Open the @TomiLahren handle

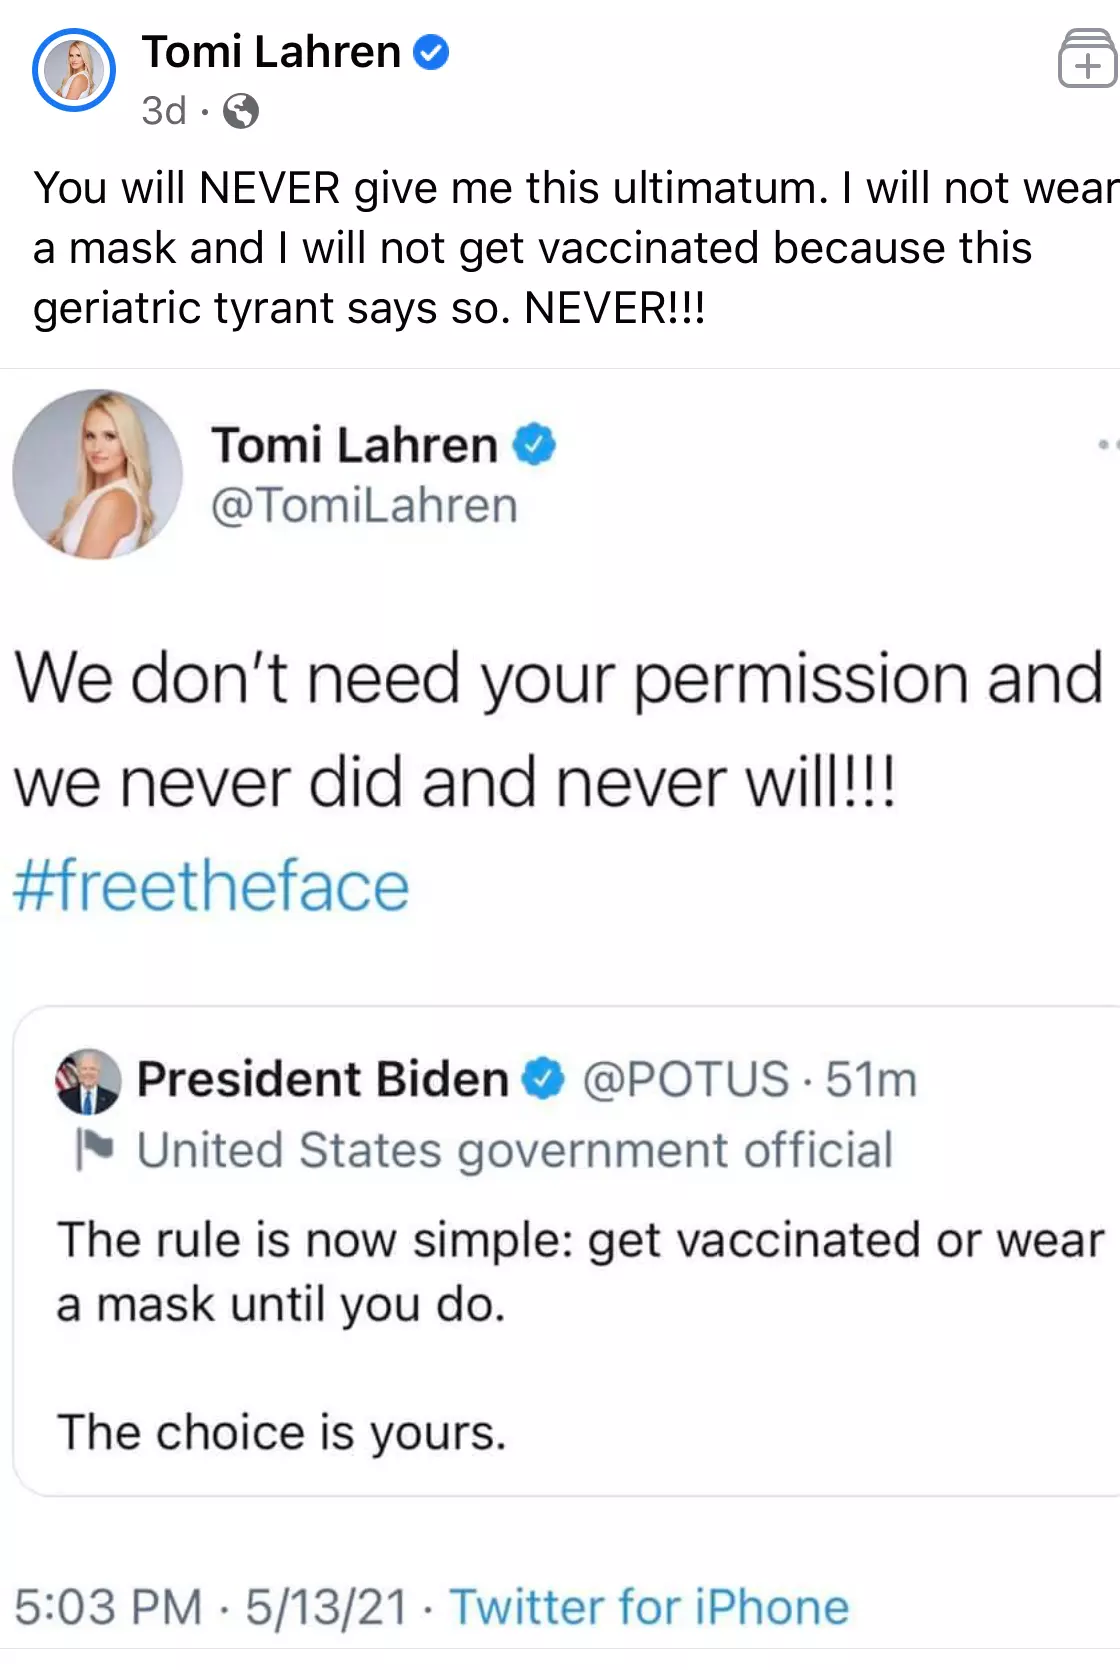364,505
